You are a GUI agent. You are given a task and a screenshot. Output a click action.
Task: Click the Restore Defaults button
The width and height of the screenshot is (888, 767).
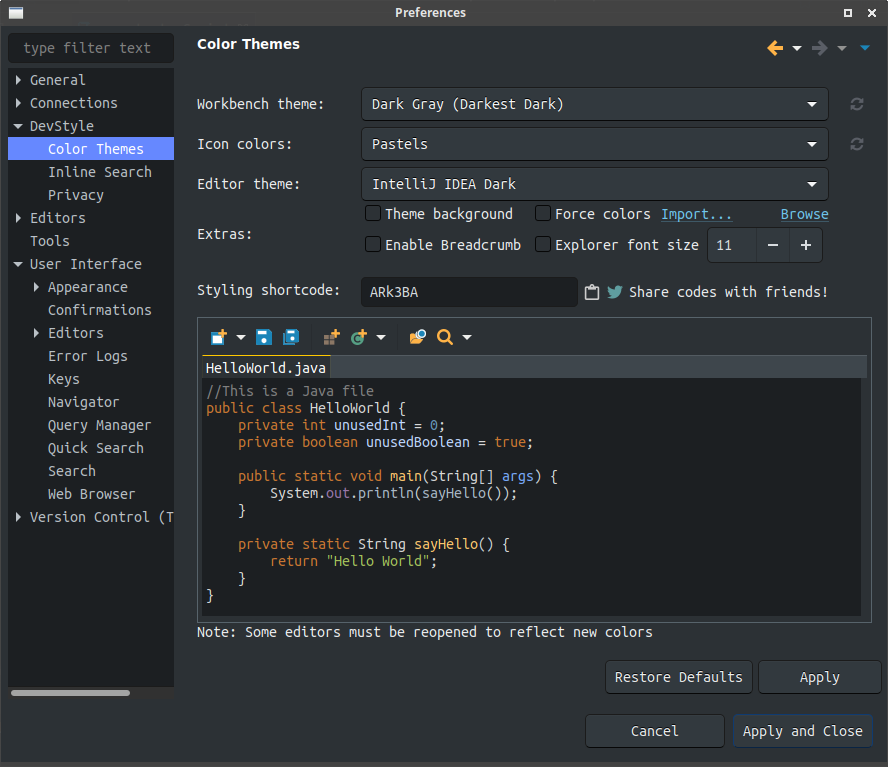point(678,677)
